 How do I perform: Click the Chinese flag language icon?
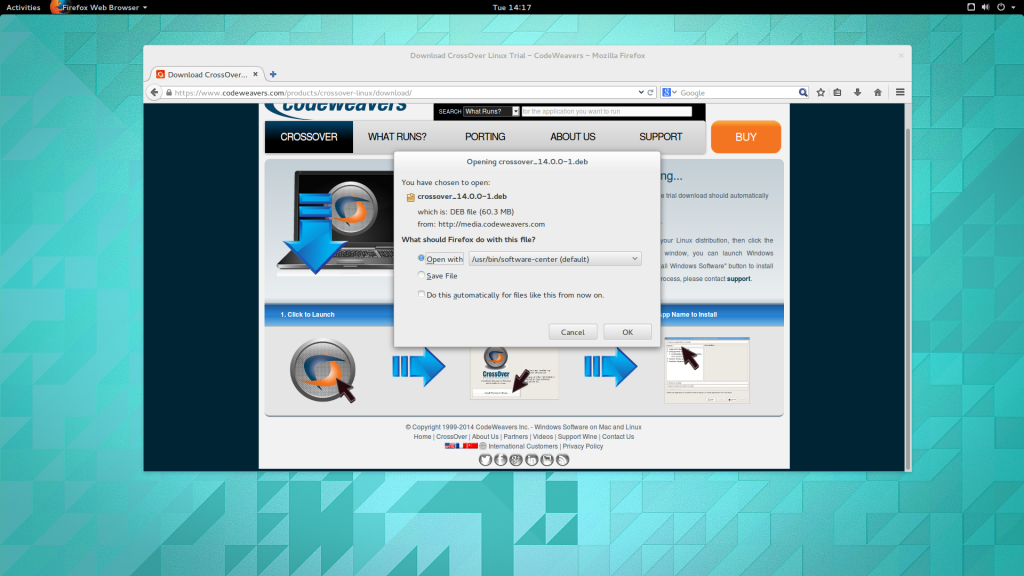pyautogui.click(x=472, y=446)
